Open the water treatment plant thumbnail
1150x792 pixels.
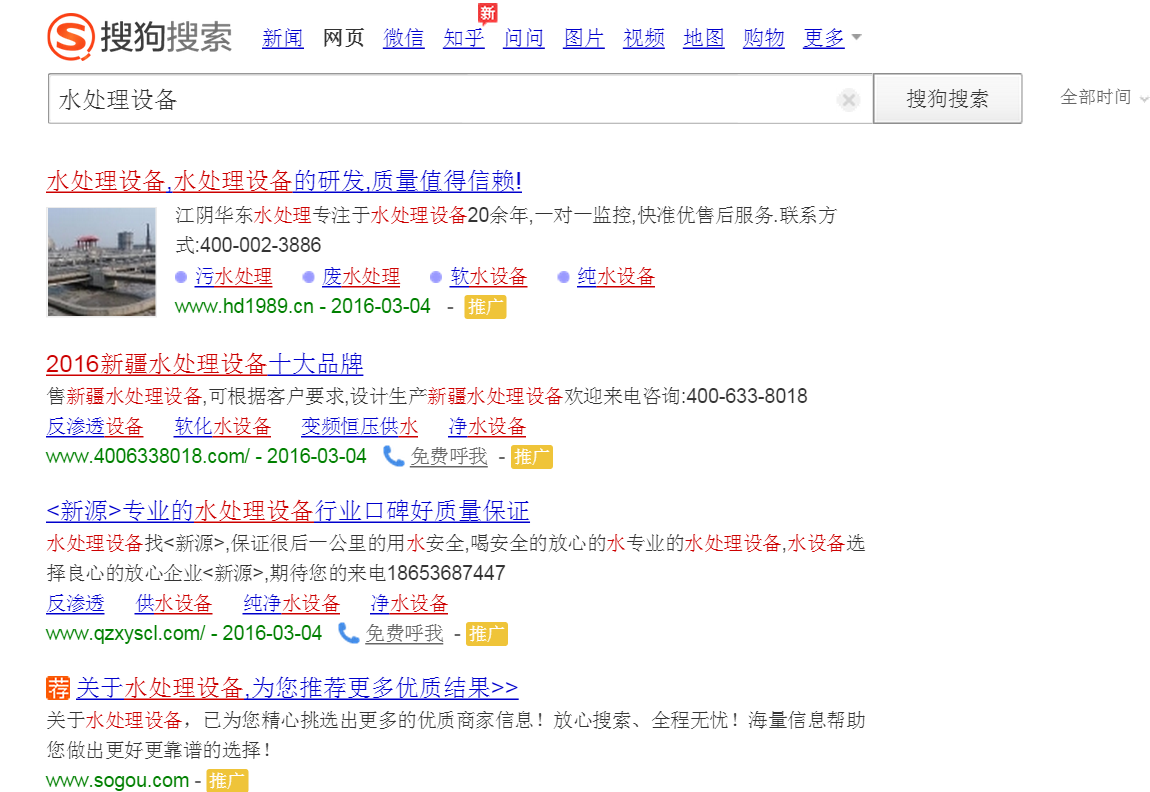pyautogui.click(x=102, y=262)
